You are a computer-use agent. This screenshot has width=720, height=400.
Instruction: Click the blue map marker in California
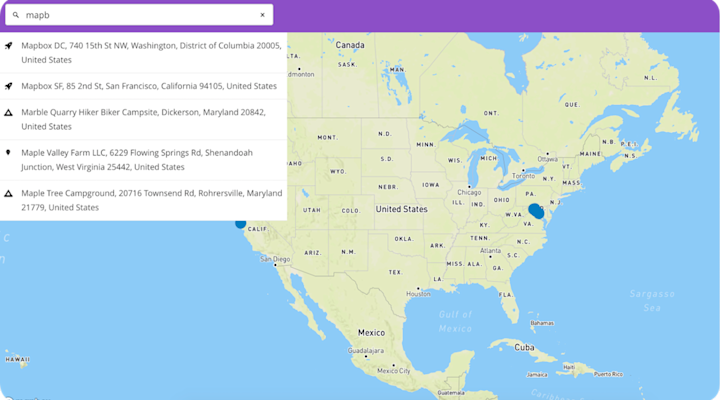tap(241, 224)
